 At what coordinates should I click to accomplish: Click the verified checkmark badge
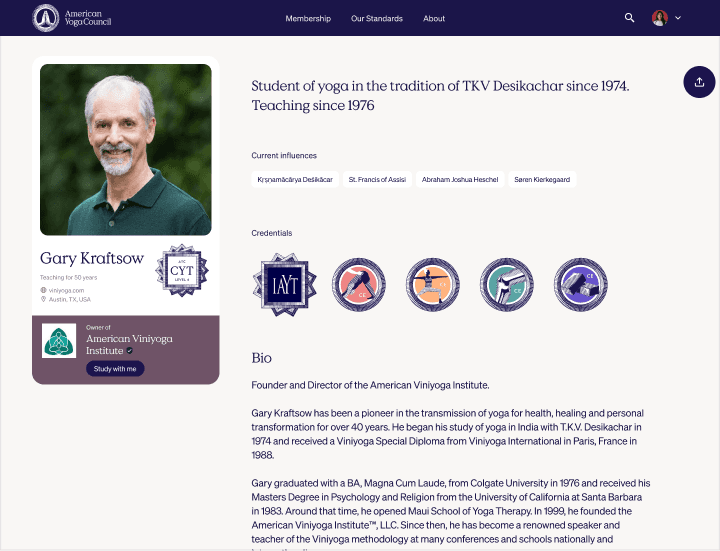(x=130, y=351)
